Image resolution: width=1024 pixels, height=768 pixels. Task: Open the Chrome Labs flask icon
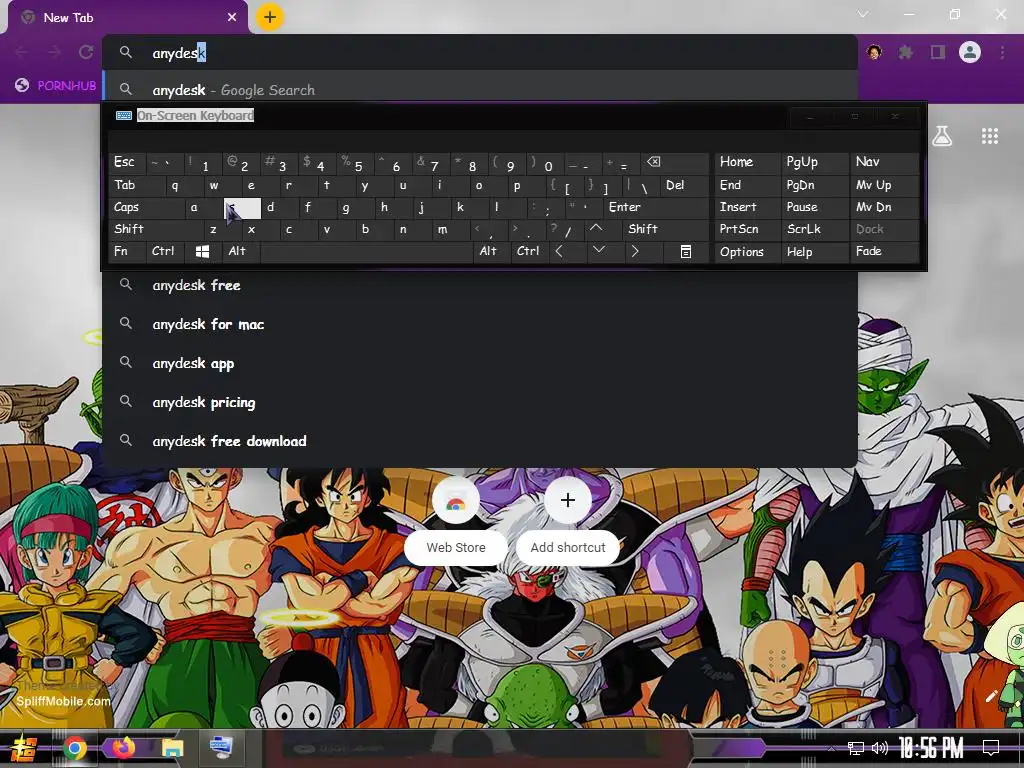(942, 136)
